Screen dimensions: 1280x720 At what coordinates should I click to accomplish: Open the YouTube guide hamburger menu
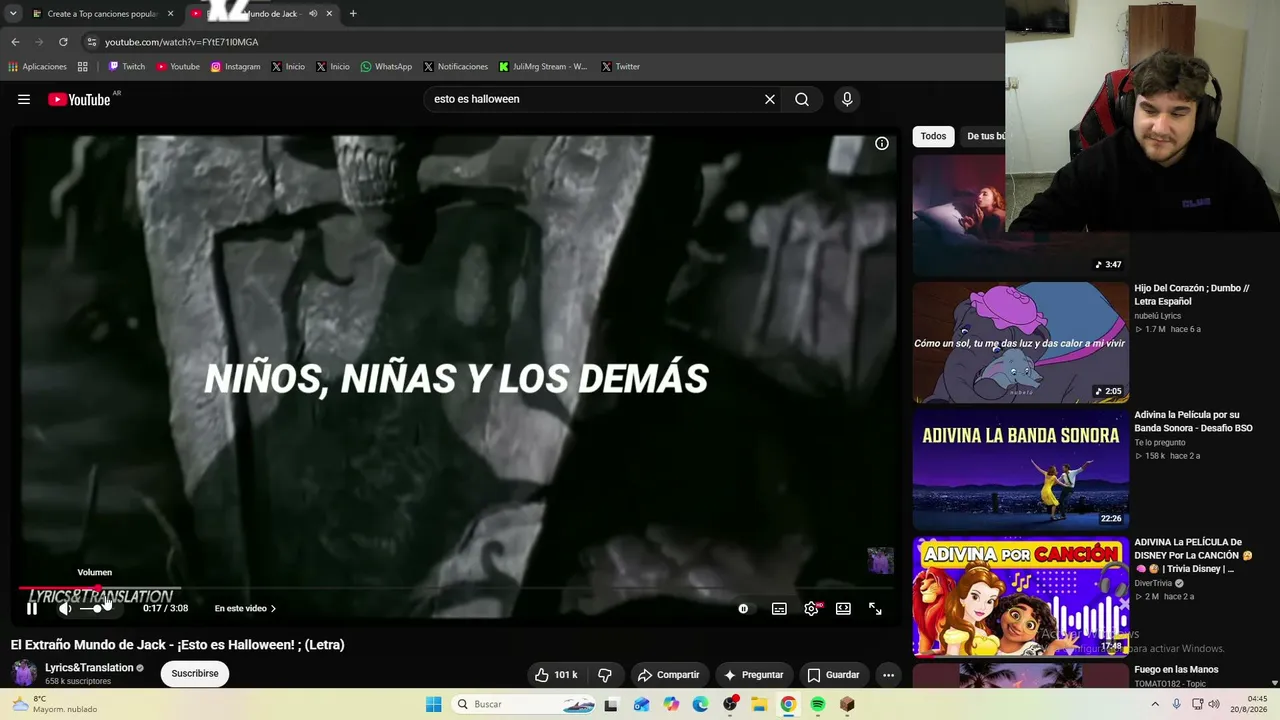(x=24, y=99)
